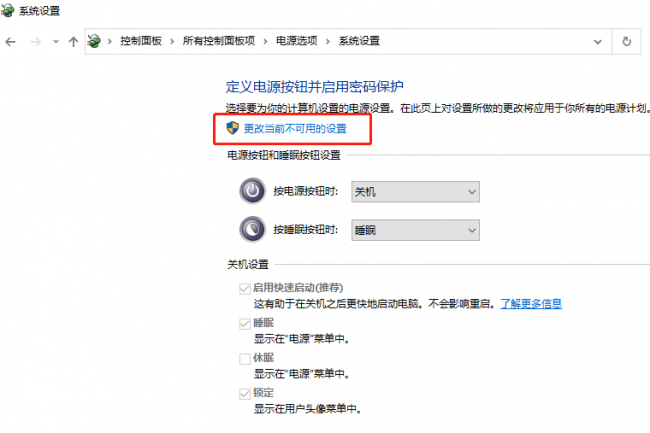Open recent locations dropdown chevron
650x433 pixels.
click(x=56, y=41)
